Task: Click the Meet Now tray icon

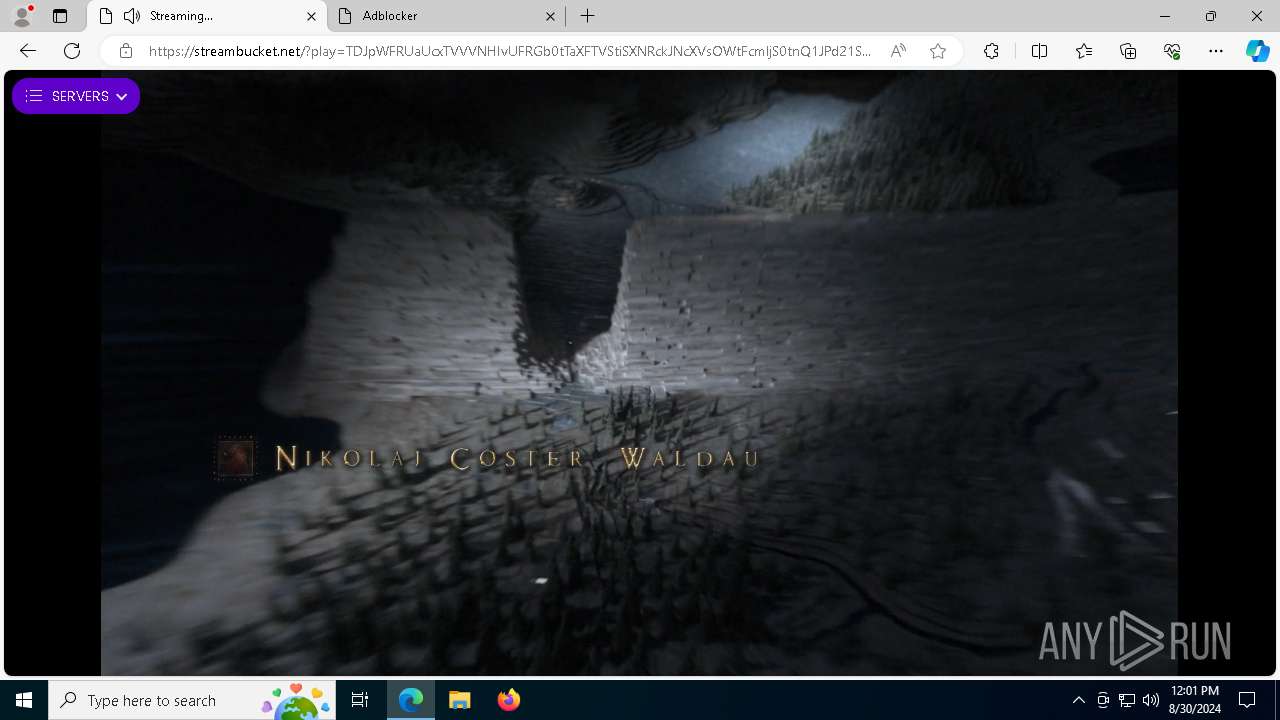Action: click(x=1103, y=700)
